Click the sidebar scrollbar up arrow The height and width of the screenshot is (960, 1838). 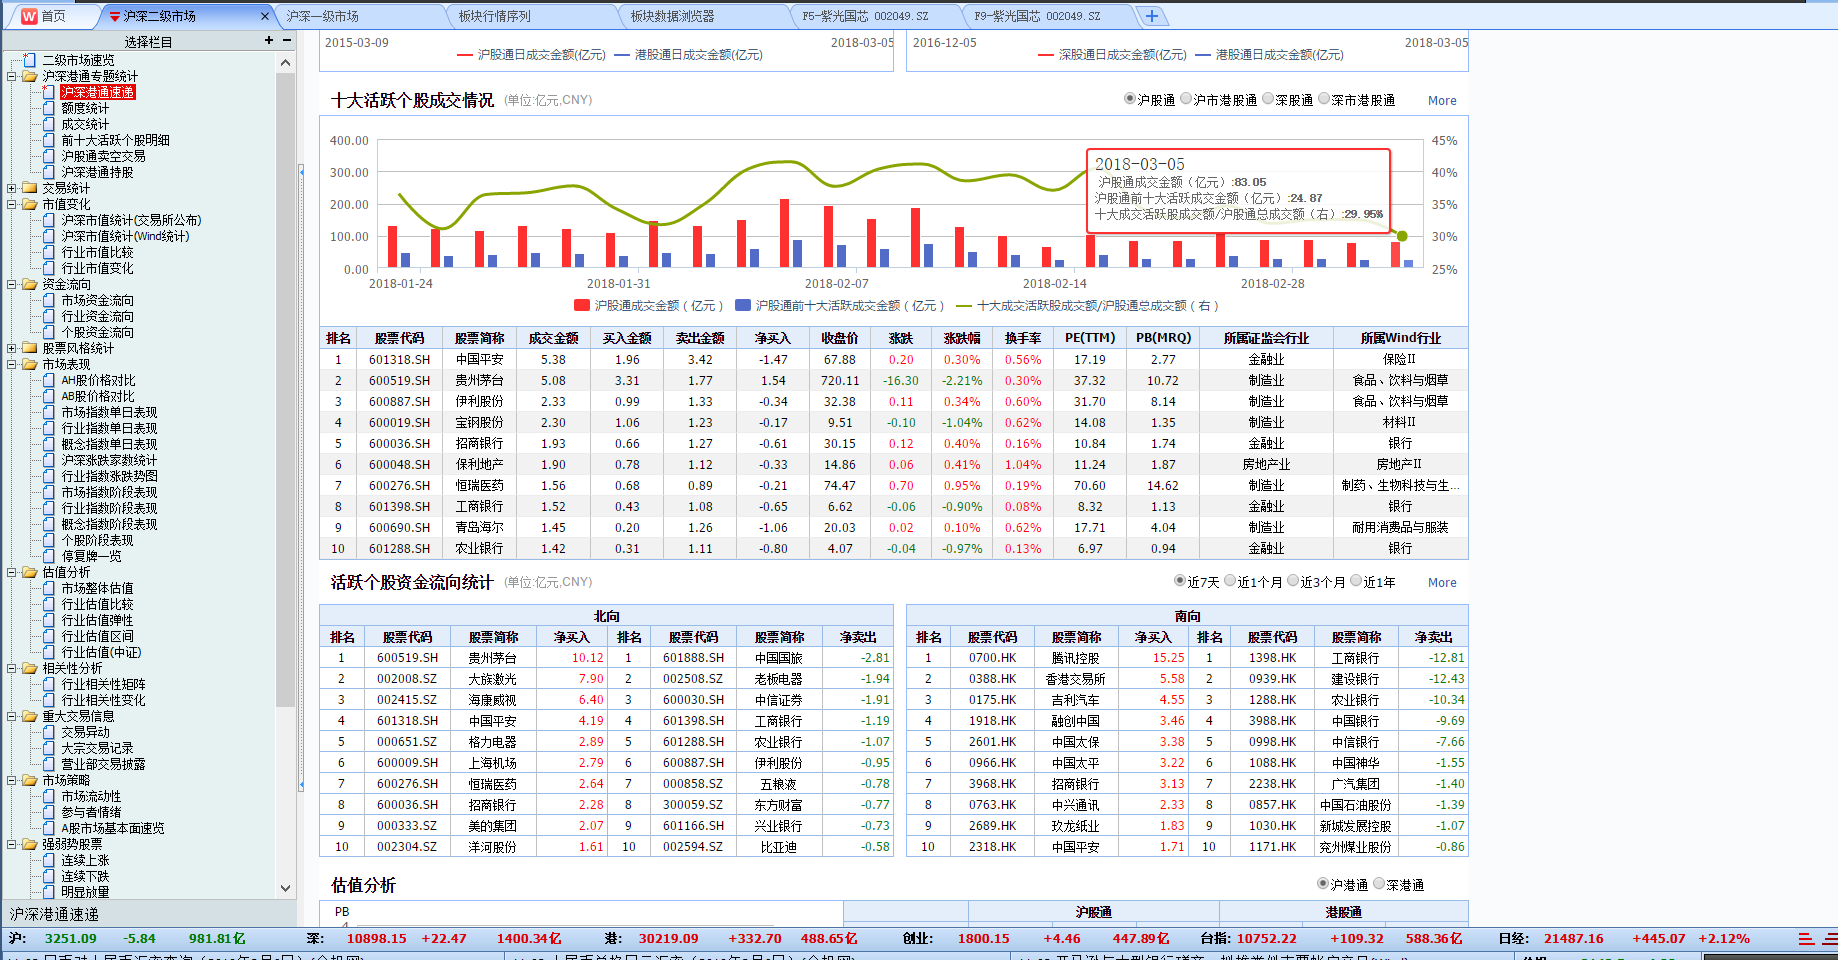(x=285, y=62)
